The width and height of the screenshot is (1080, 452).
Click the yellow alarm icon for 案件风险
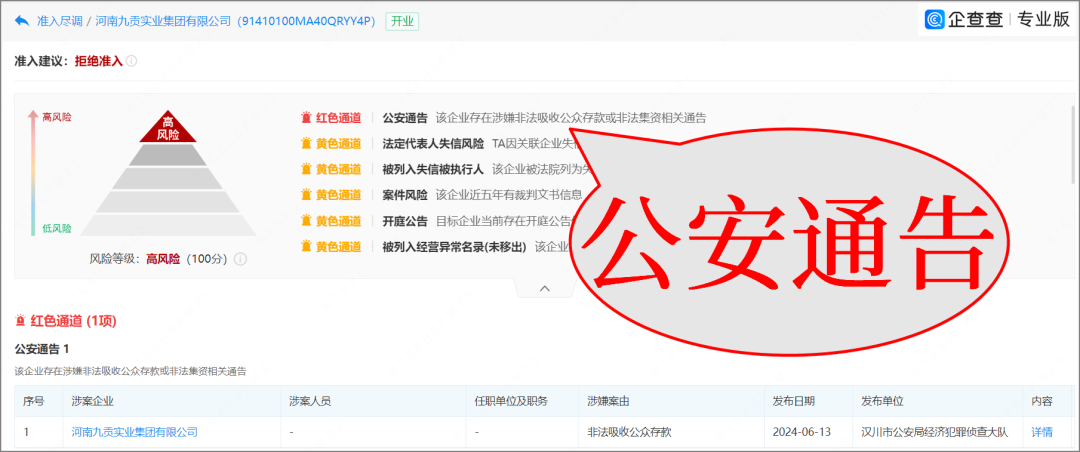coord(307,195)
